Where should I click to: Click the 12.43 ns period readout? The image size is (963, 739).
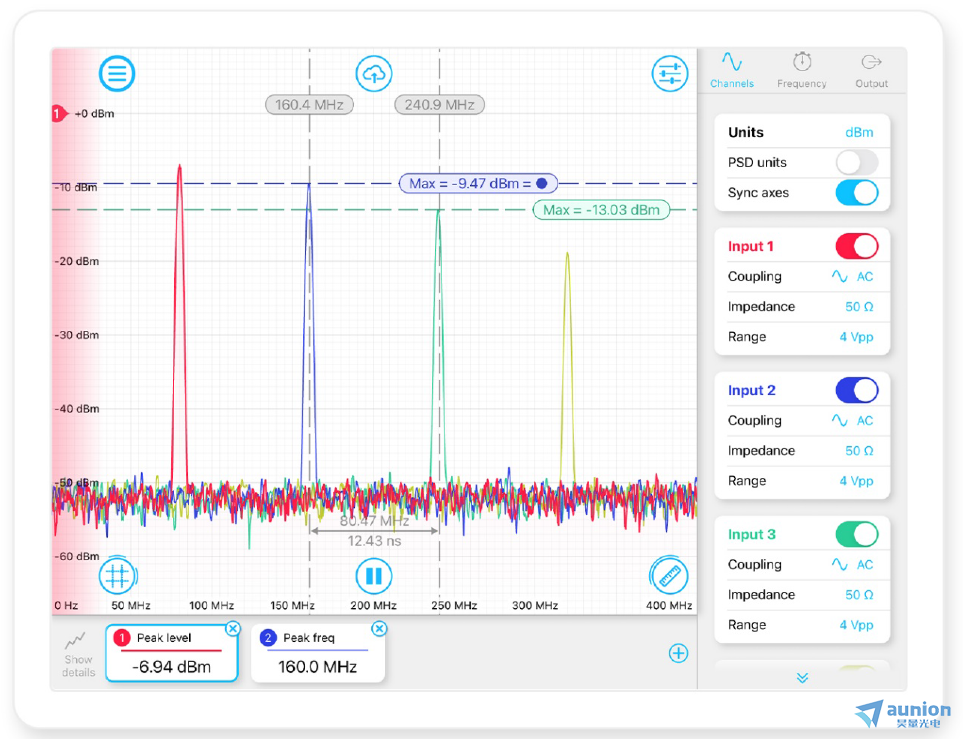tap(374, 541)
